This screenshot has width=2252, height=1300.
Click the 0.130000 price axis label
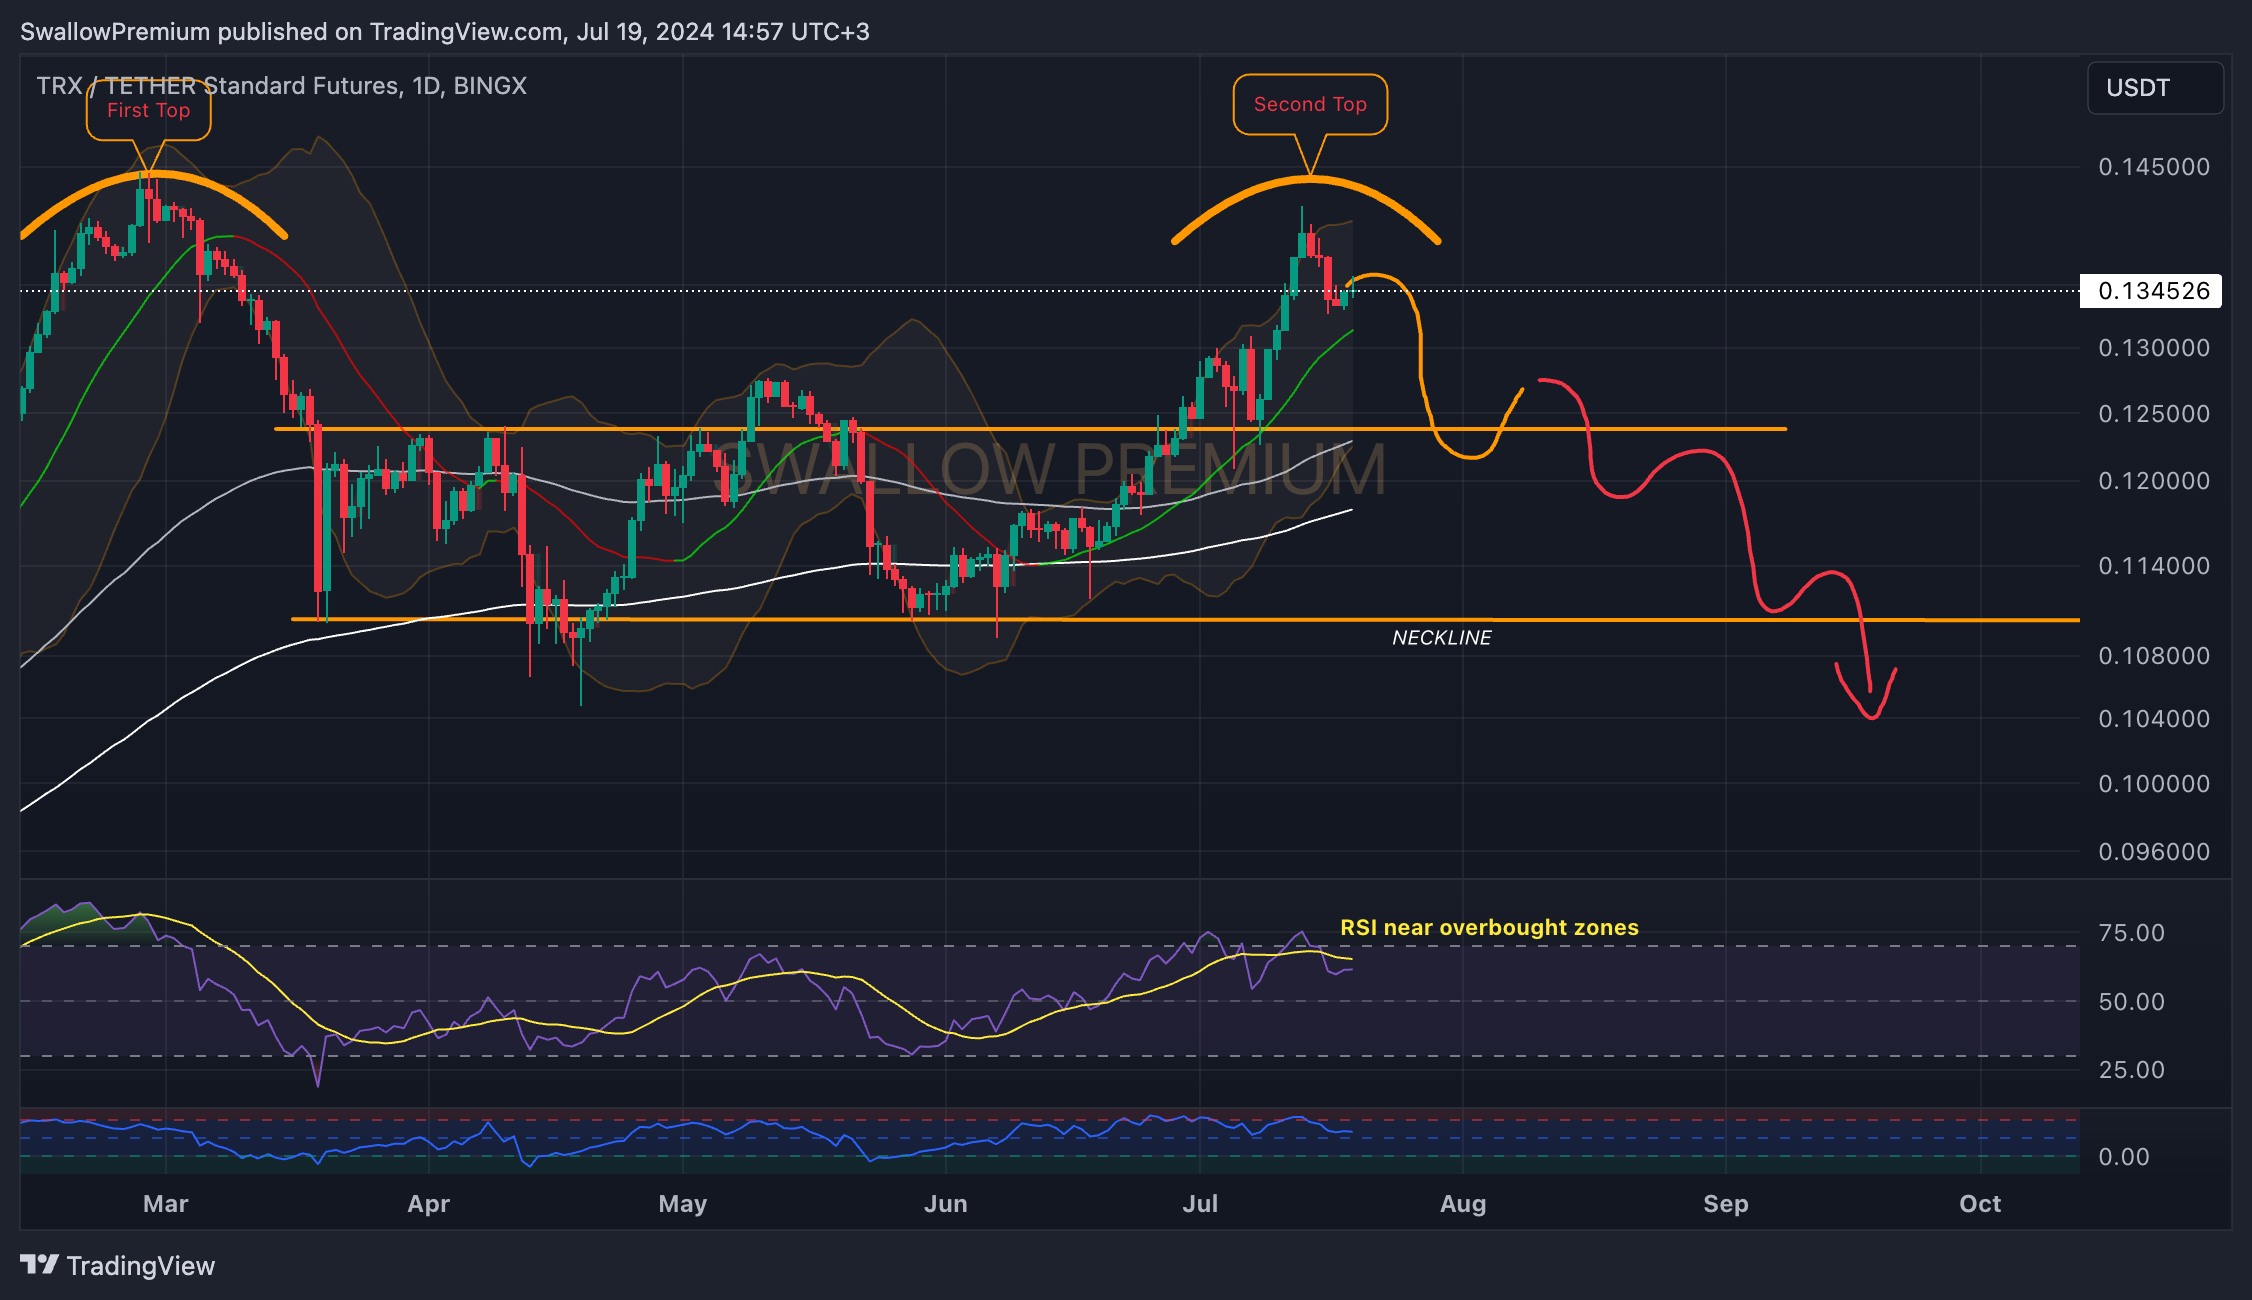2154,348
